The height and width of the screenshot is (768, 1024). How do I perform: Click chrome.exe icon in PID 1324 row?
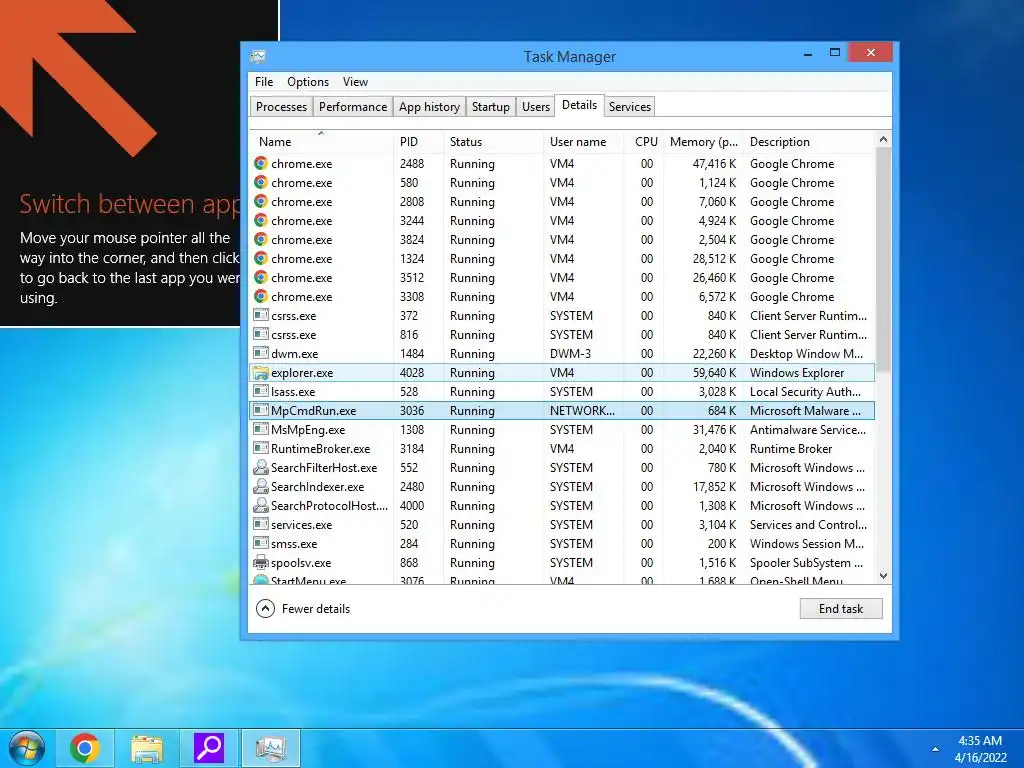point(261,258)
